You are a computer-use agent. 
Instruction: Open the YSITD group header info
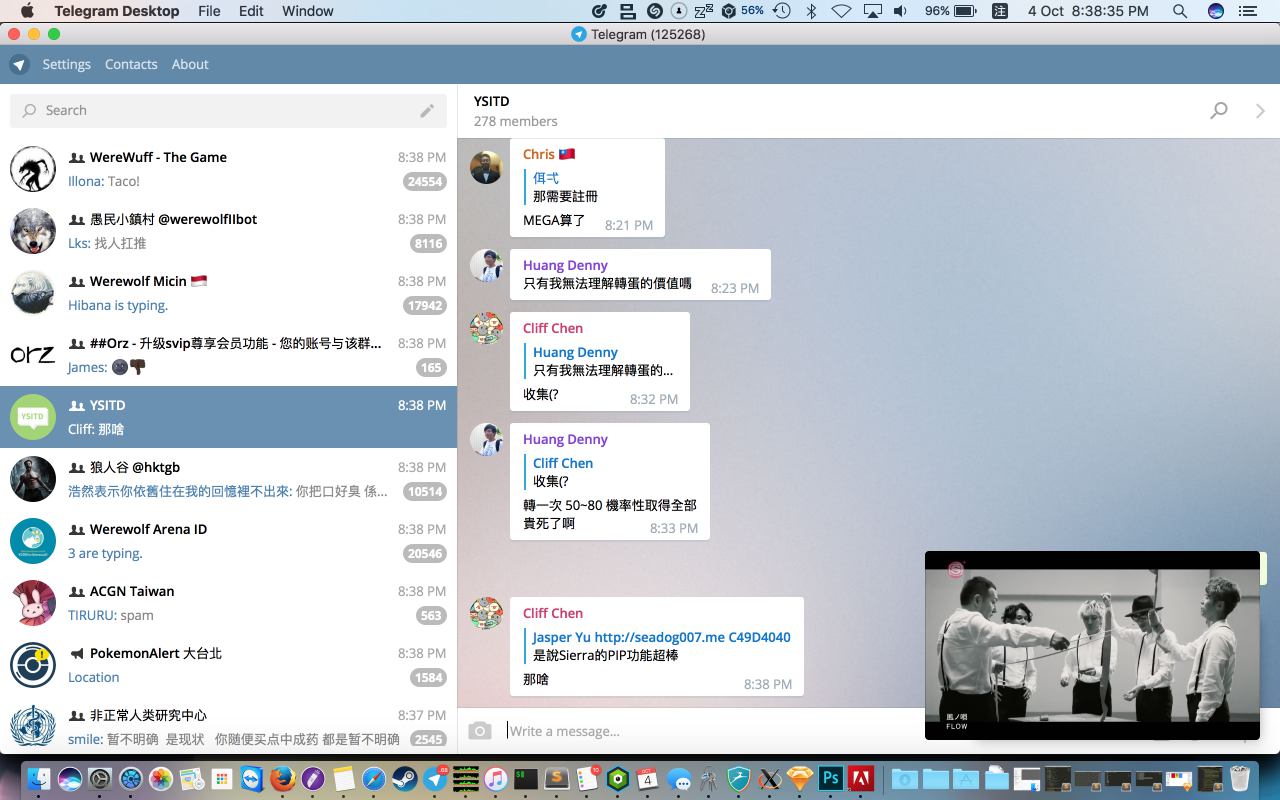[516, 111]
